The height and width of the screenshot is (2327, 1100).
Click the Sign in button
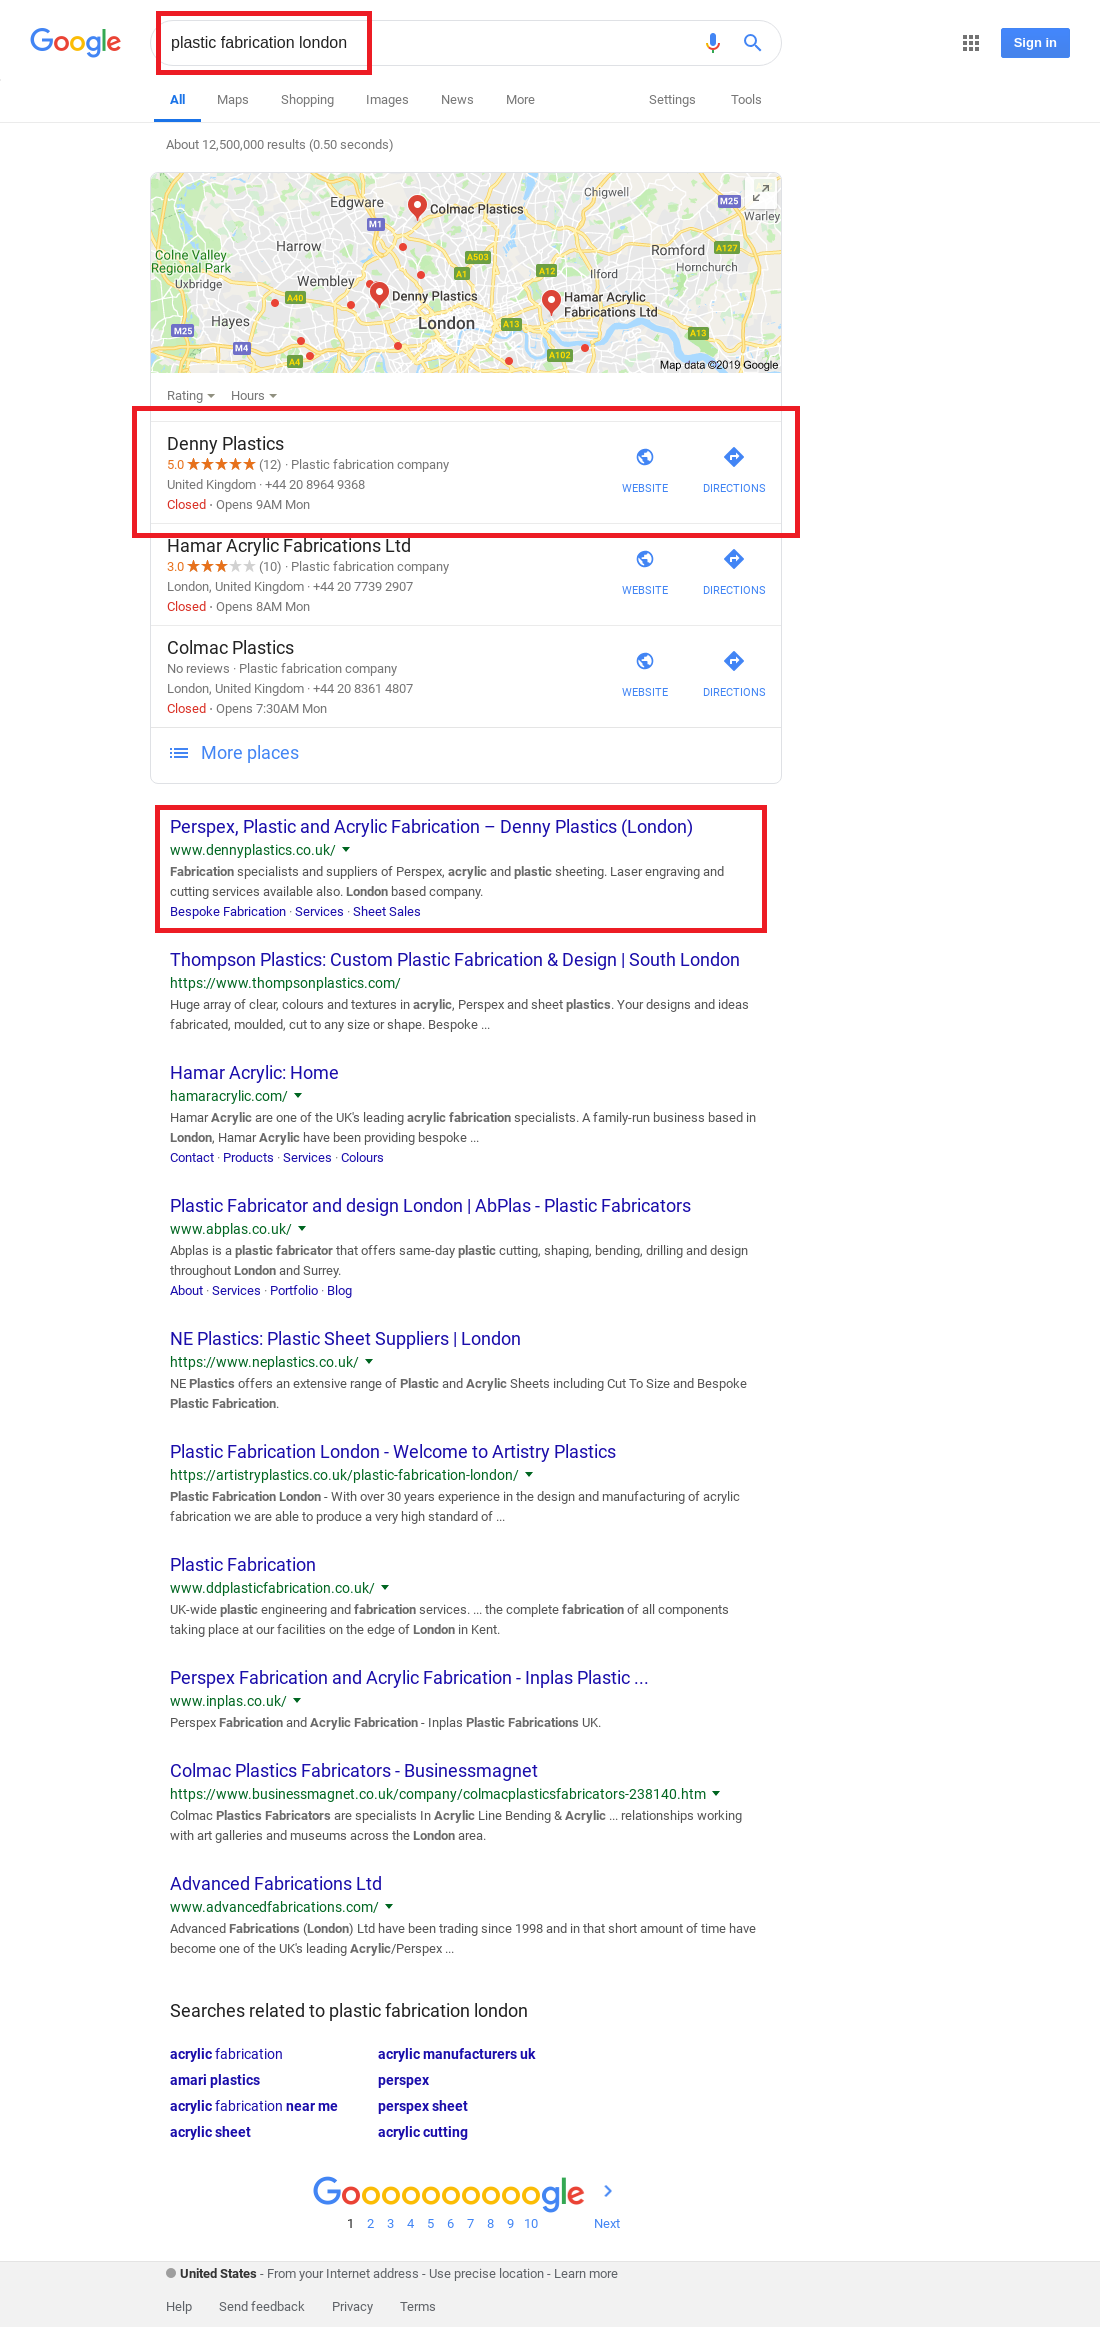(x=1034, y=43)
